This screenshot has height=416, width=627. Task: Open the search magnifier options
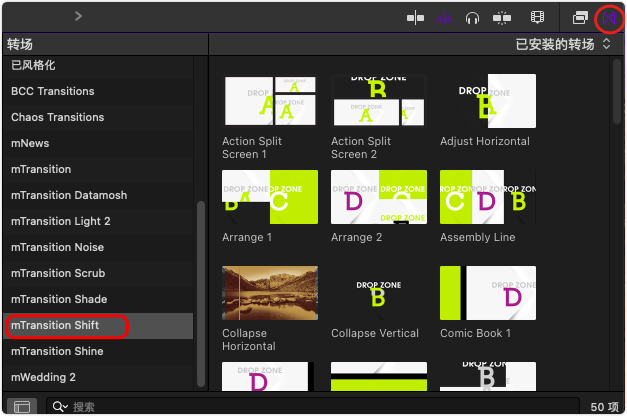[x=60, y=407]
